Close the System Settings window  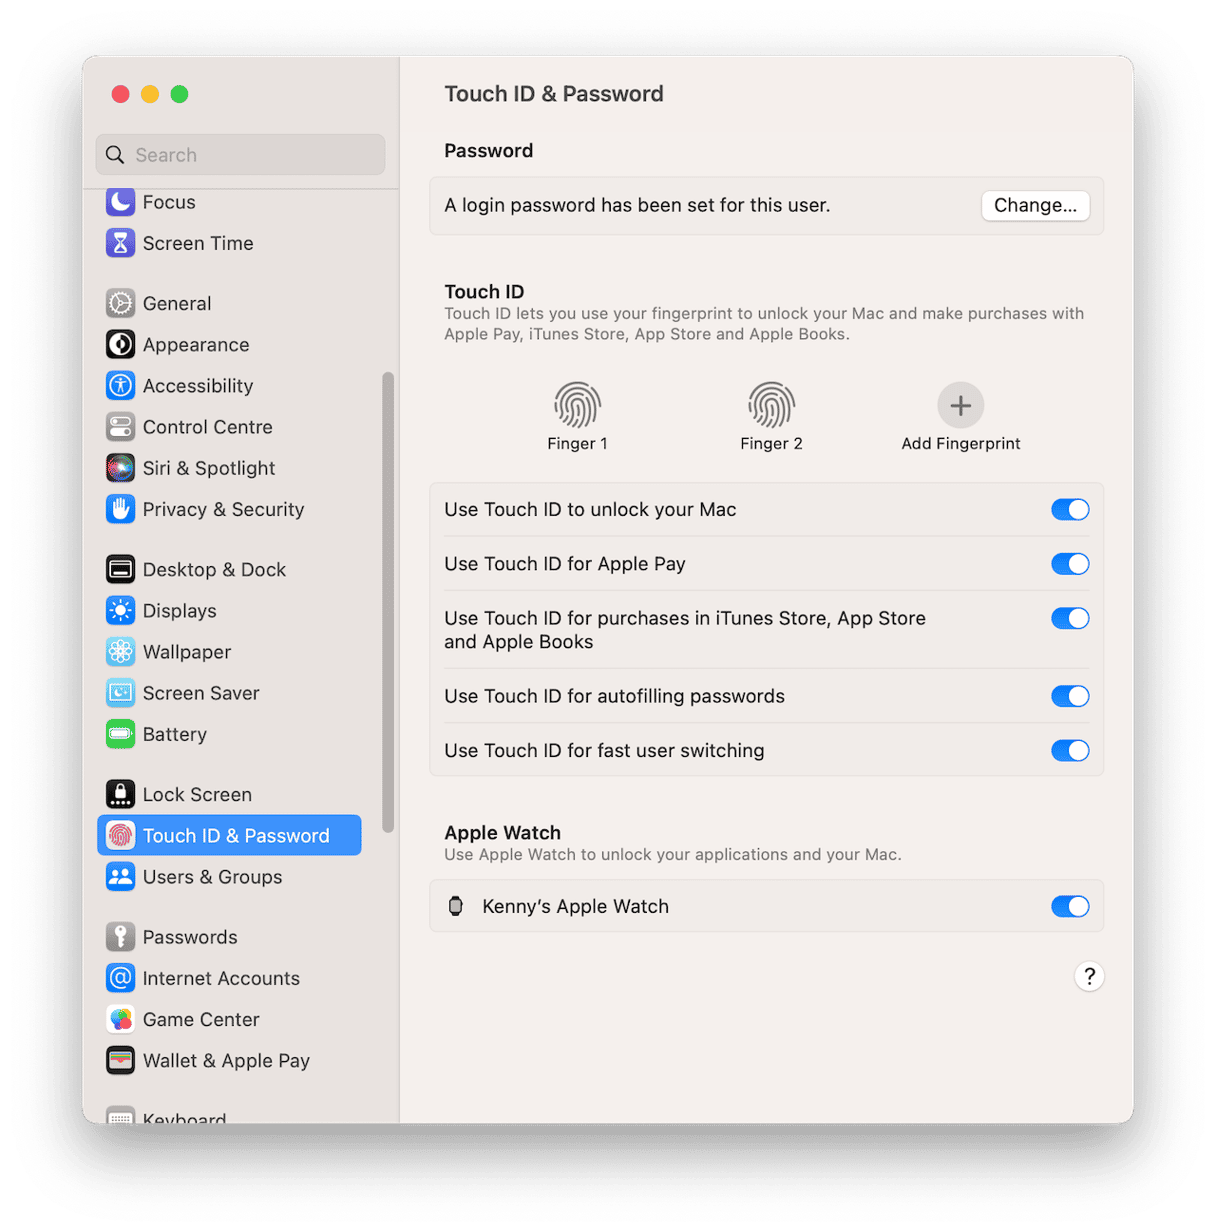[120, 94]
